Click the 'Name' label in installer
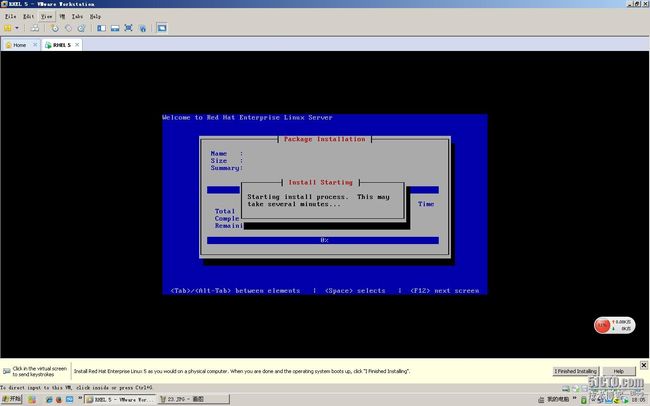650x406 pixels. (x=218, y=153)
